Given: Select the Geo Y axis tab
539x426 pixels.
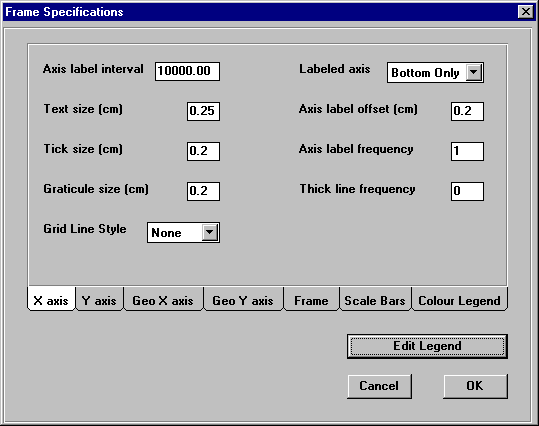Looking at the screenshot, I should click(243, 300).
